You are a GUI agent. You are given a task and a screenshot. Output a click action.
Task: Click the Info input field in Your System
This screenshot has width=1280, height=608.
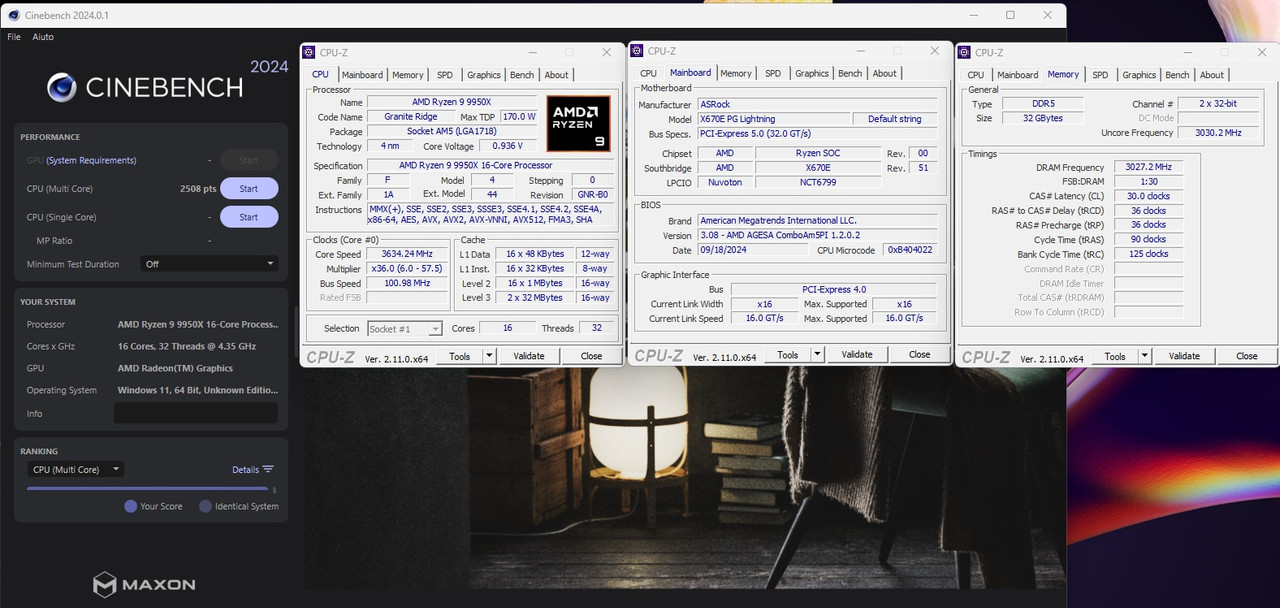point(196,413)
